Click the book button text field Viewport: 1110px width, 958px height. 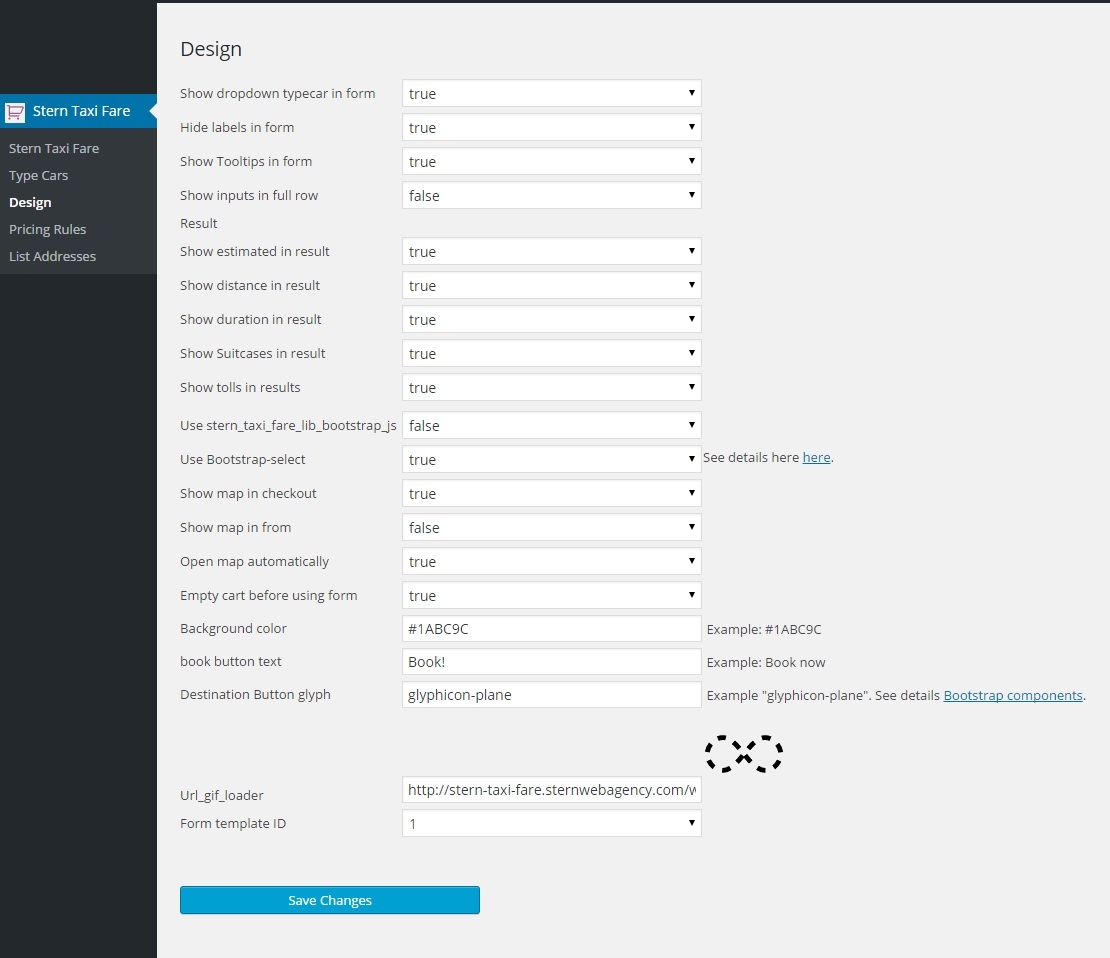tap(551, 662)
